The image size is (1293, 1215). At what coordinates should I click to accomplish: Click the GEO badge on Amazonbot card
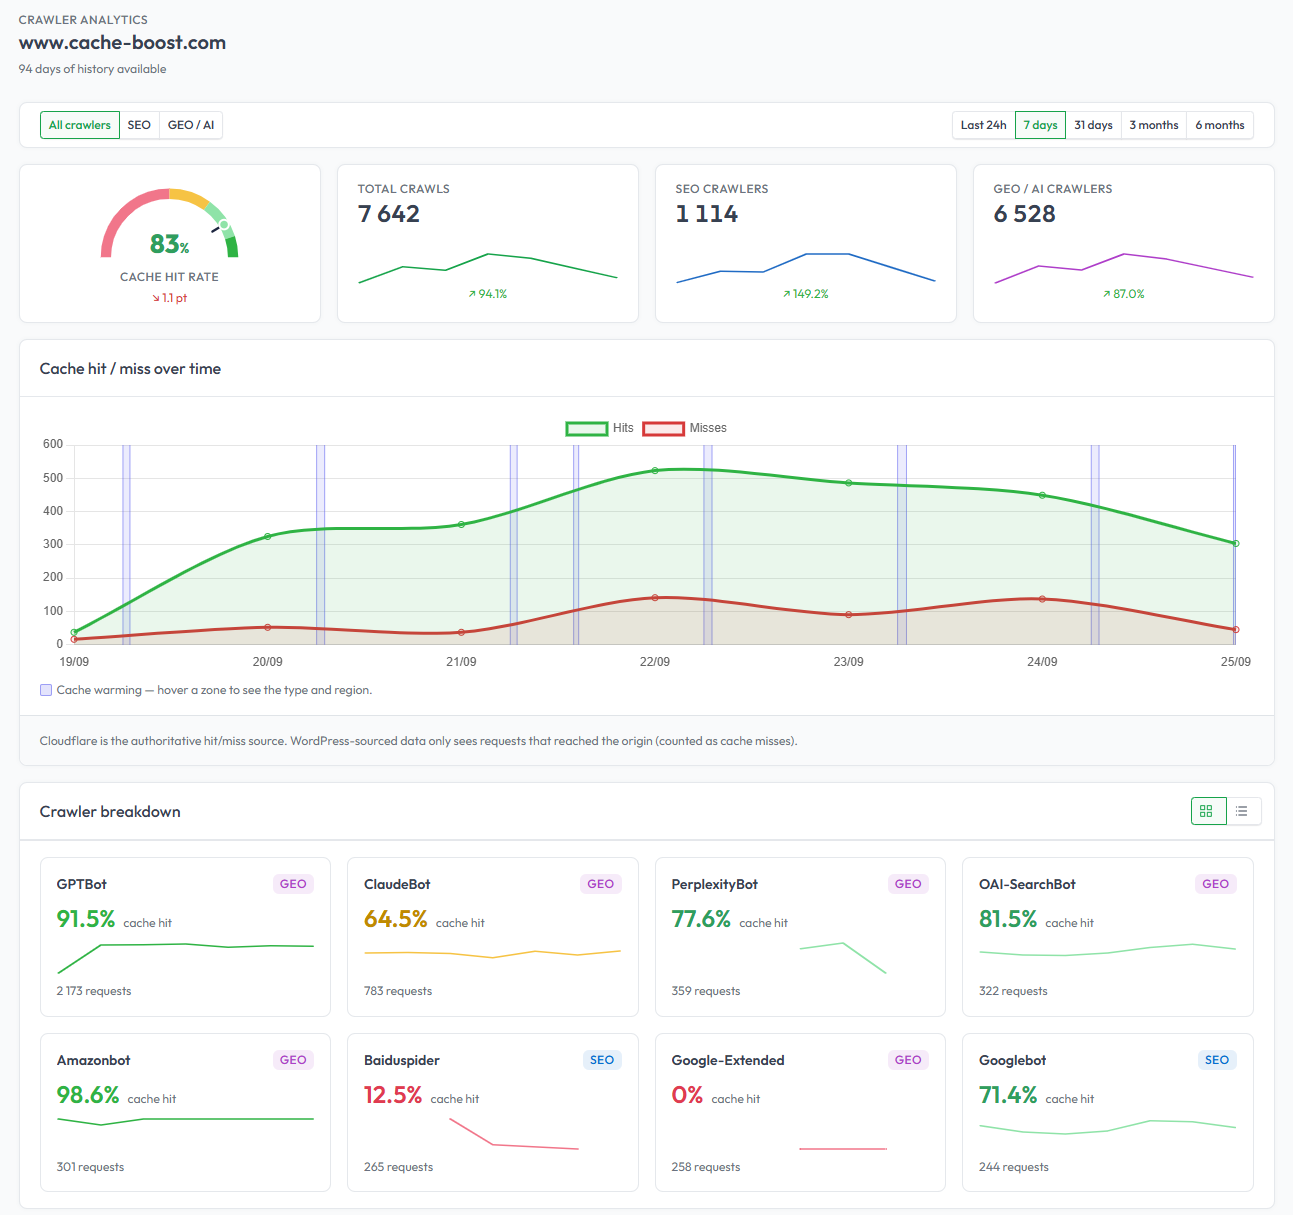click(293, 1060)
